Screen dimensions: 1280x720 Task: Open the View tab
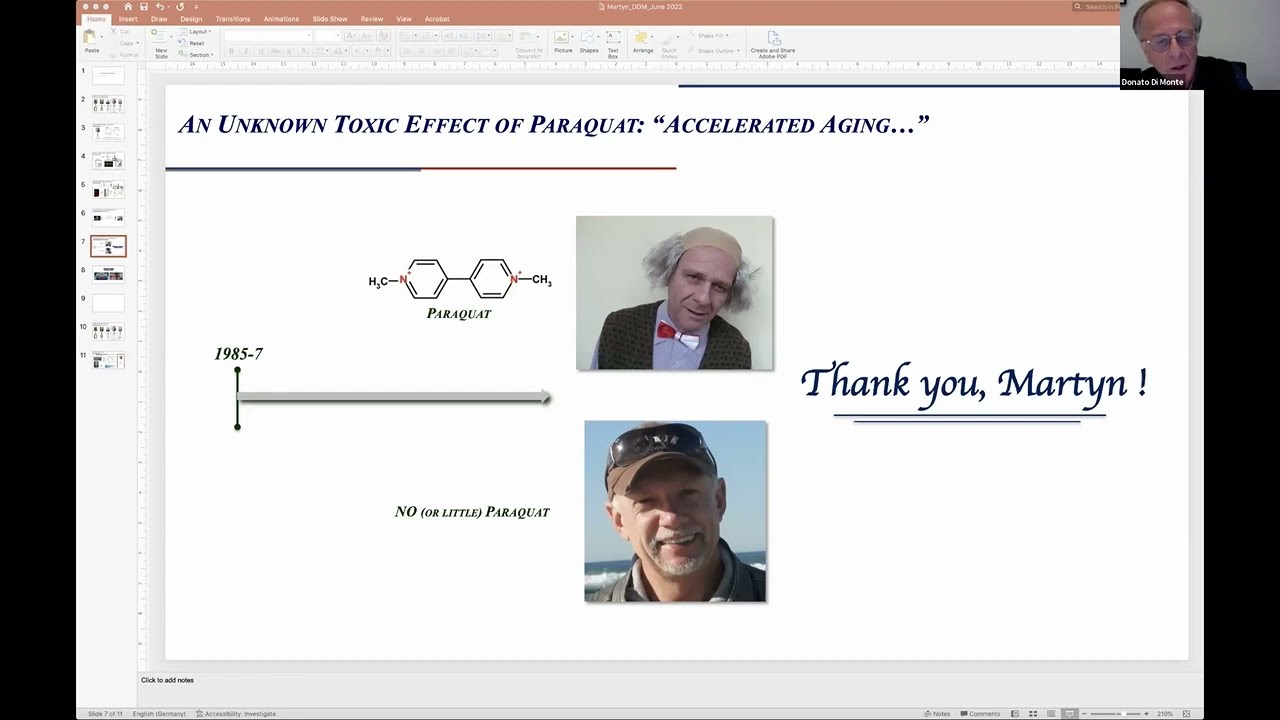click(x=404, y=19)
